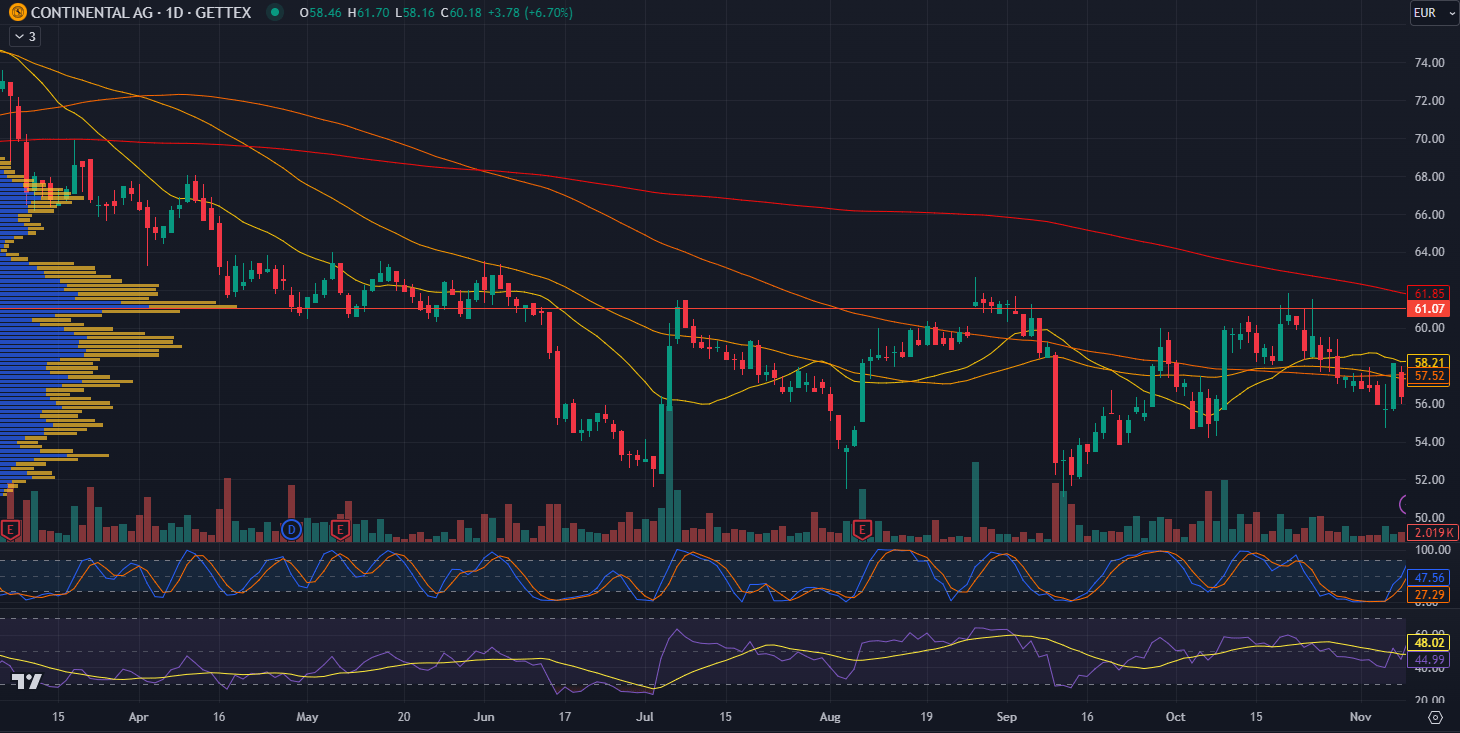Click the Jun label on time axis
The image size is (1460, 733).
pos(484,717)
